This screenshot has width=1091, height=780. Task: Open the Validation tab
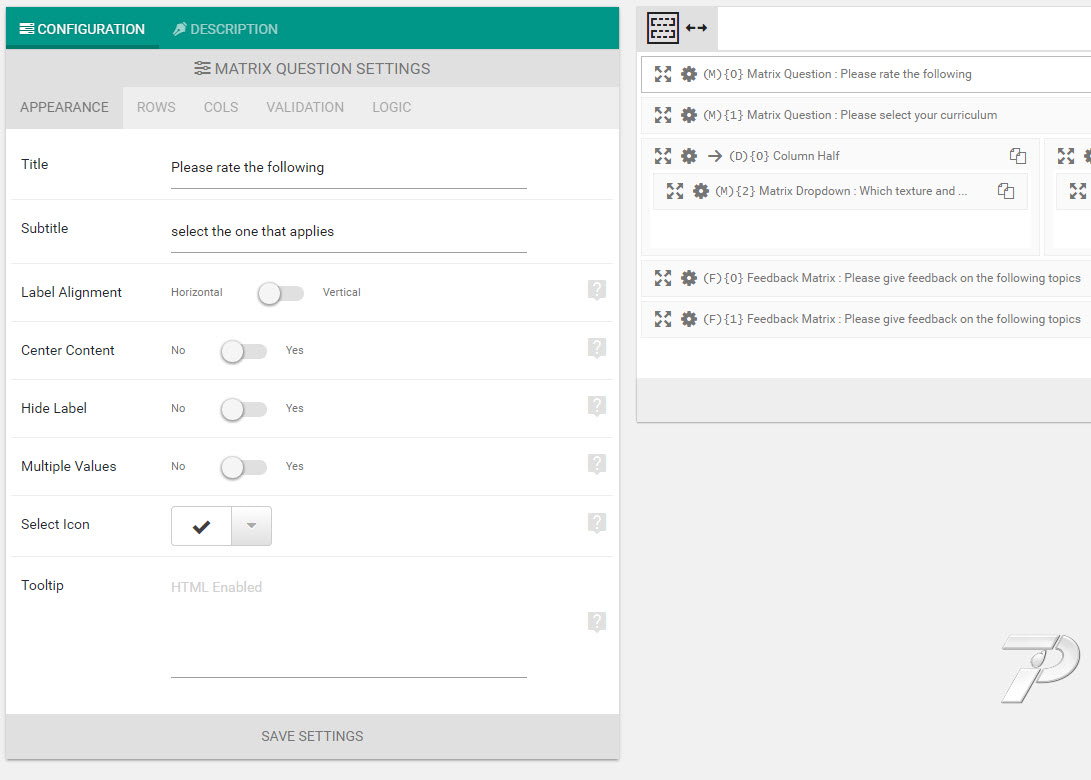[x=305, y=108]
